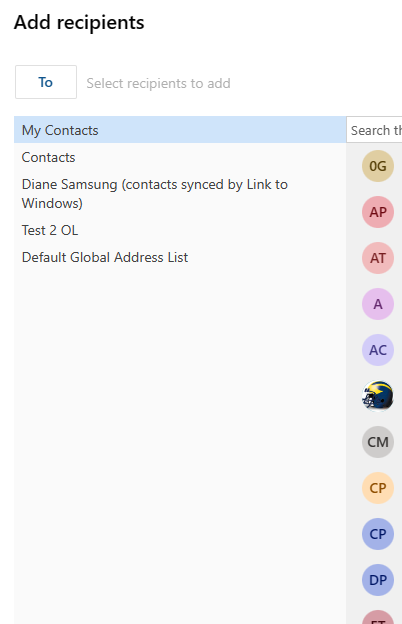Select the AT contact avatar
This screenshot has width=402, height=624.
click(378, 258)
